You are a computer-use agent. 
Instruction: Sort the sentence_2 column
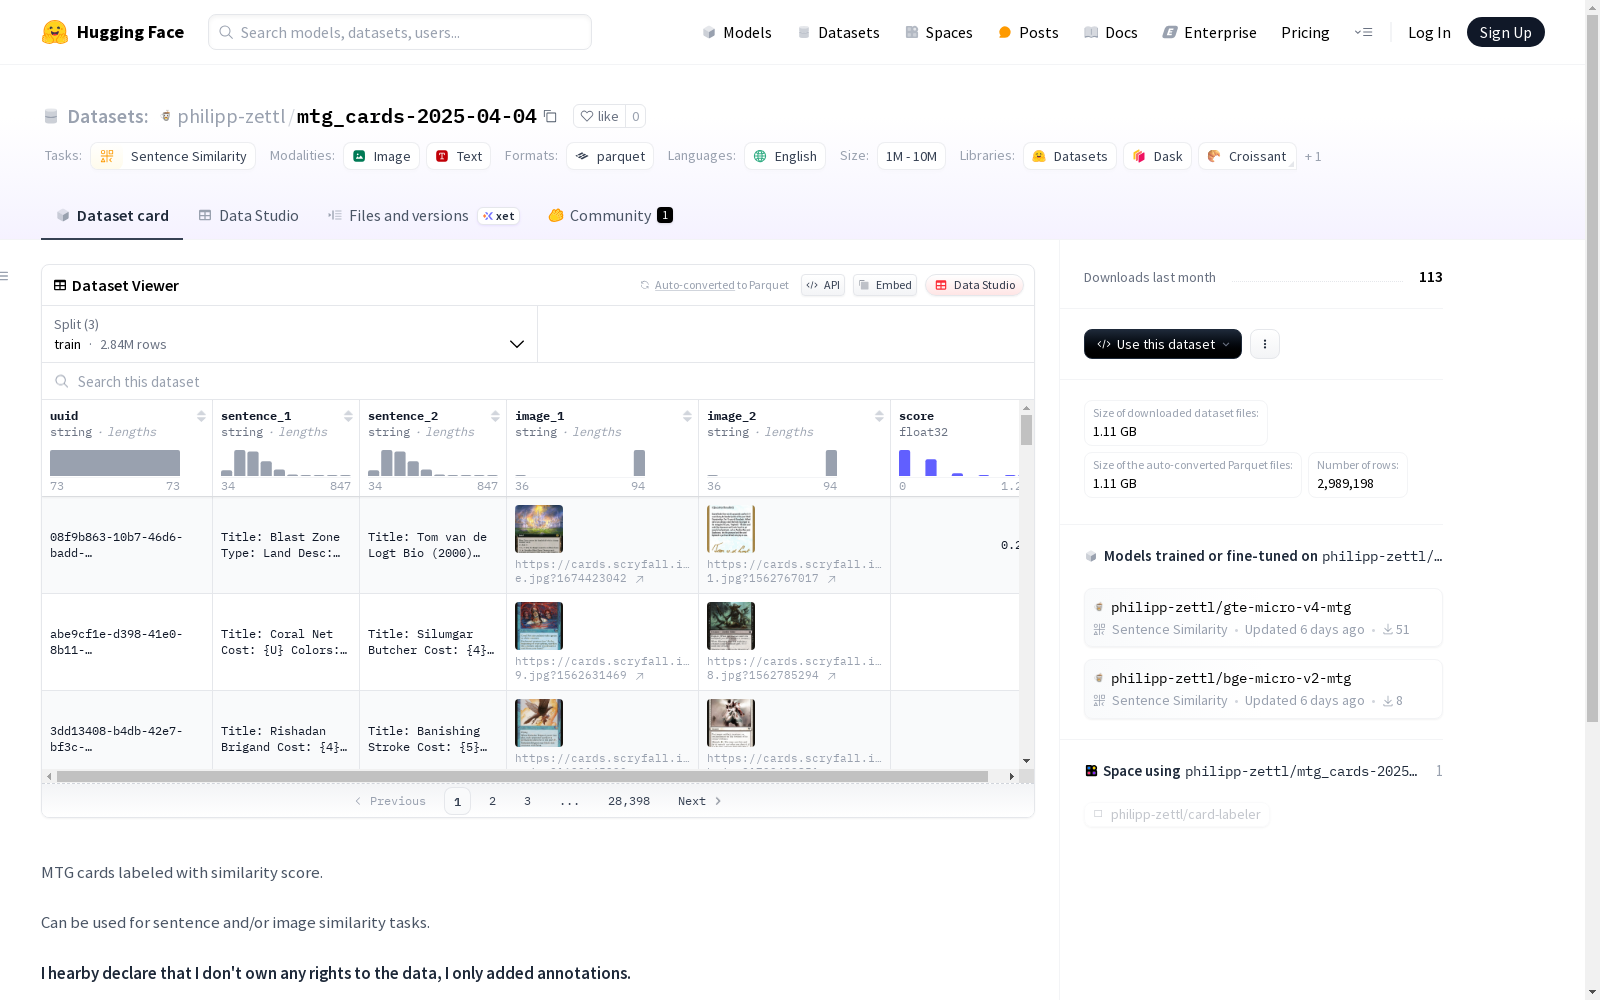click(x=495, y=416)
